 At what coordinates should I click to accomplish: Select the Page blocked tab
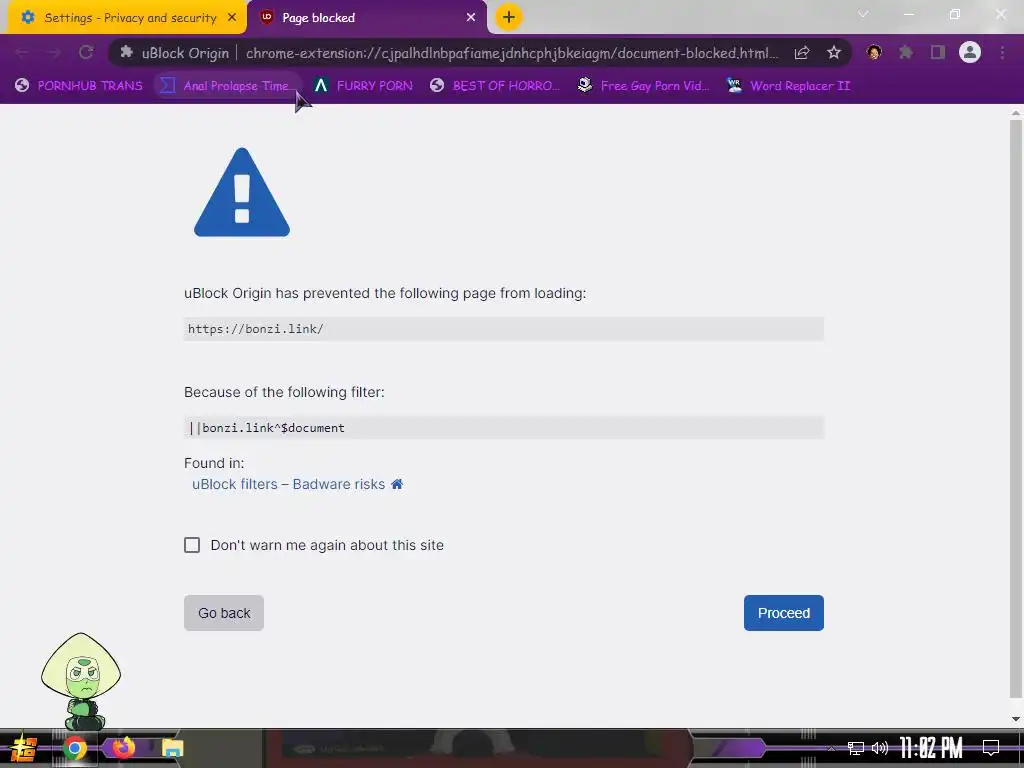[x=368, y=18]
